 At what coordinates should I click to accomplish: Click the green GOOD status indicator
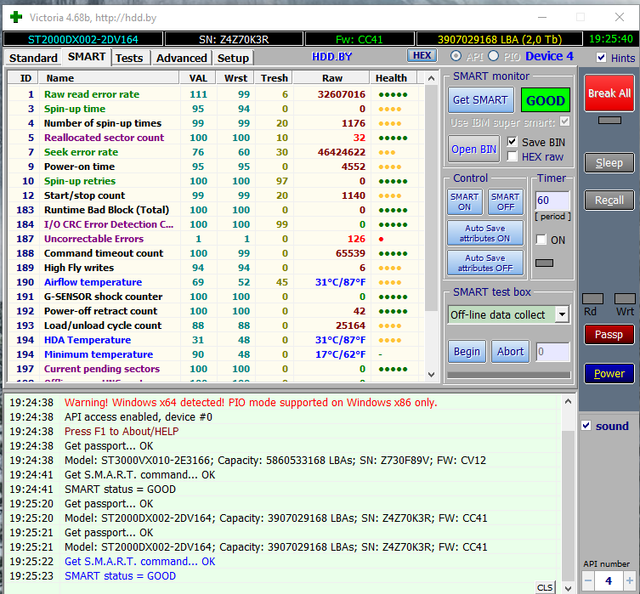[x=545, y=100]
